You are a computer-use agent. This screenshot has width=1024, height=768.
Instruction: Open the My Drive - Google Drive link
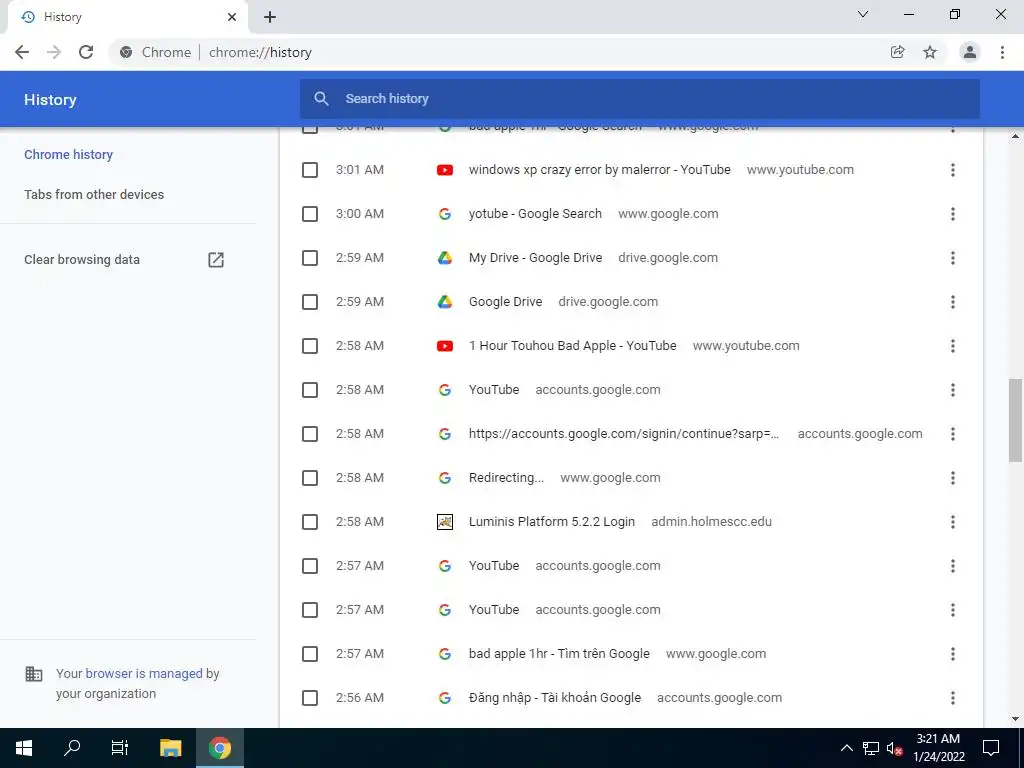535,258
